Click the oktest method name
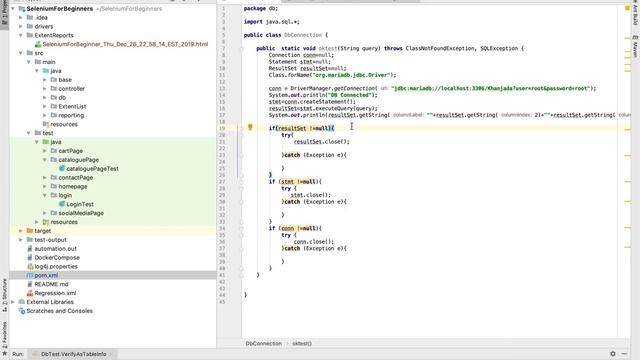 pos(328,48)
